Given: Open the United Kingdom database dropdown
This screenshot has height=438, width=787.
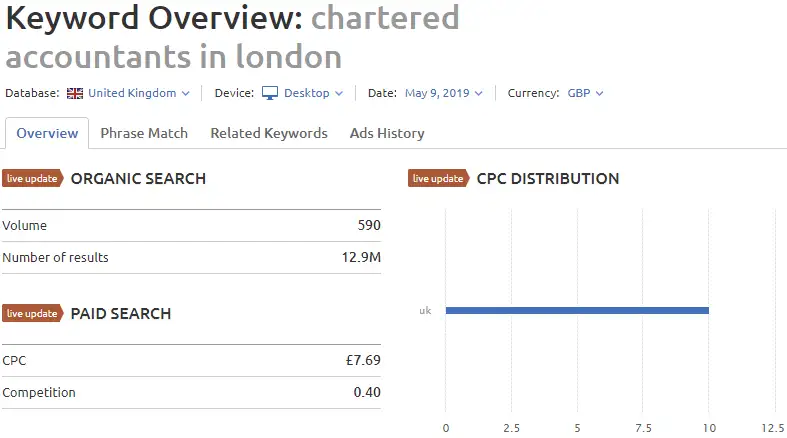Looking at the screenshot, I should (139, 93).
